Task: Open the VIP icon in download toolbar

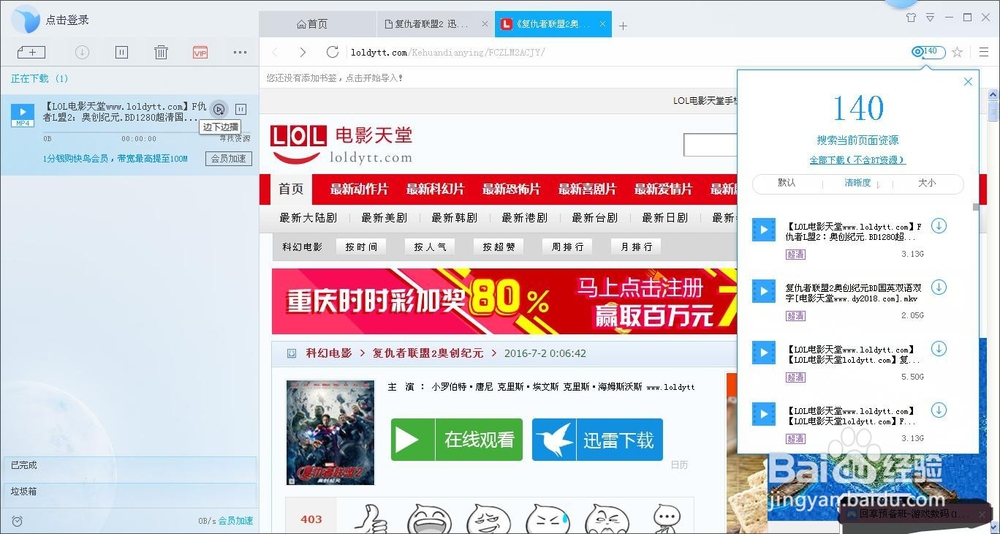Action: pyautogui.click(x=200, y=52)
